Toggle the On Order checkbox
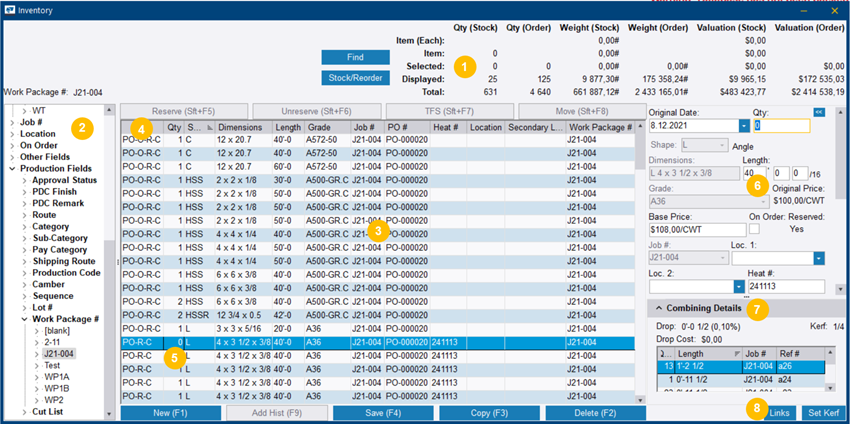The image size is (850, 424). click(x=754, y=230)
